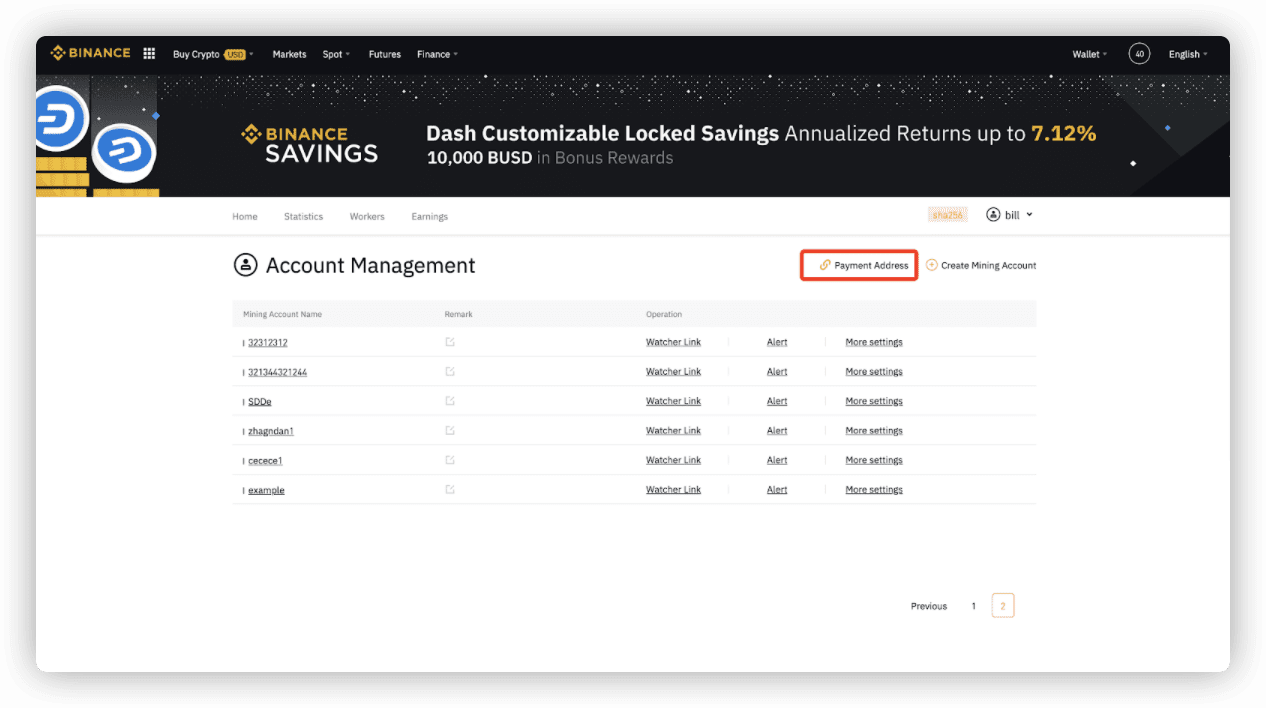Open Watcher Link for 321344321244

tap(673, 371)
